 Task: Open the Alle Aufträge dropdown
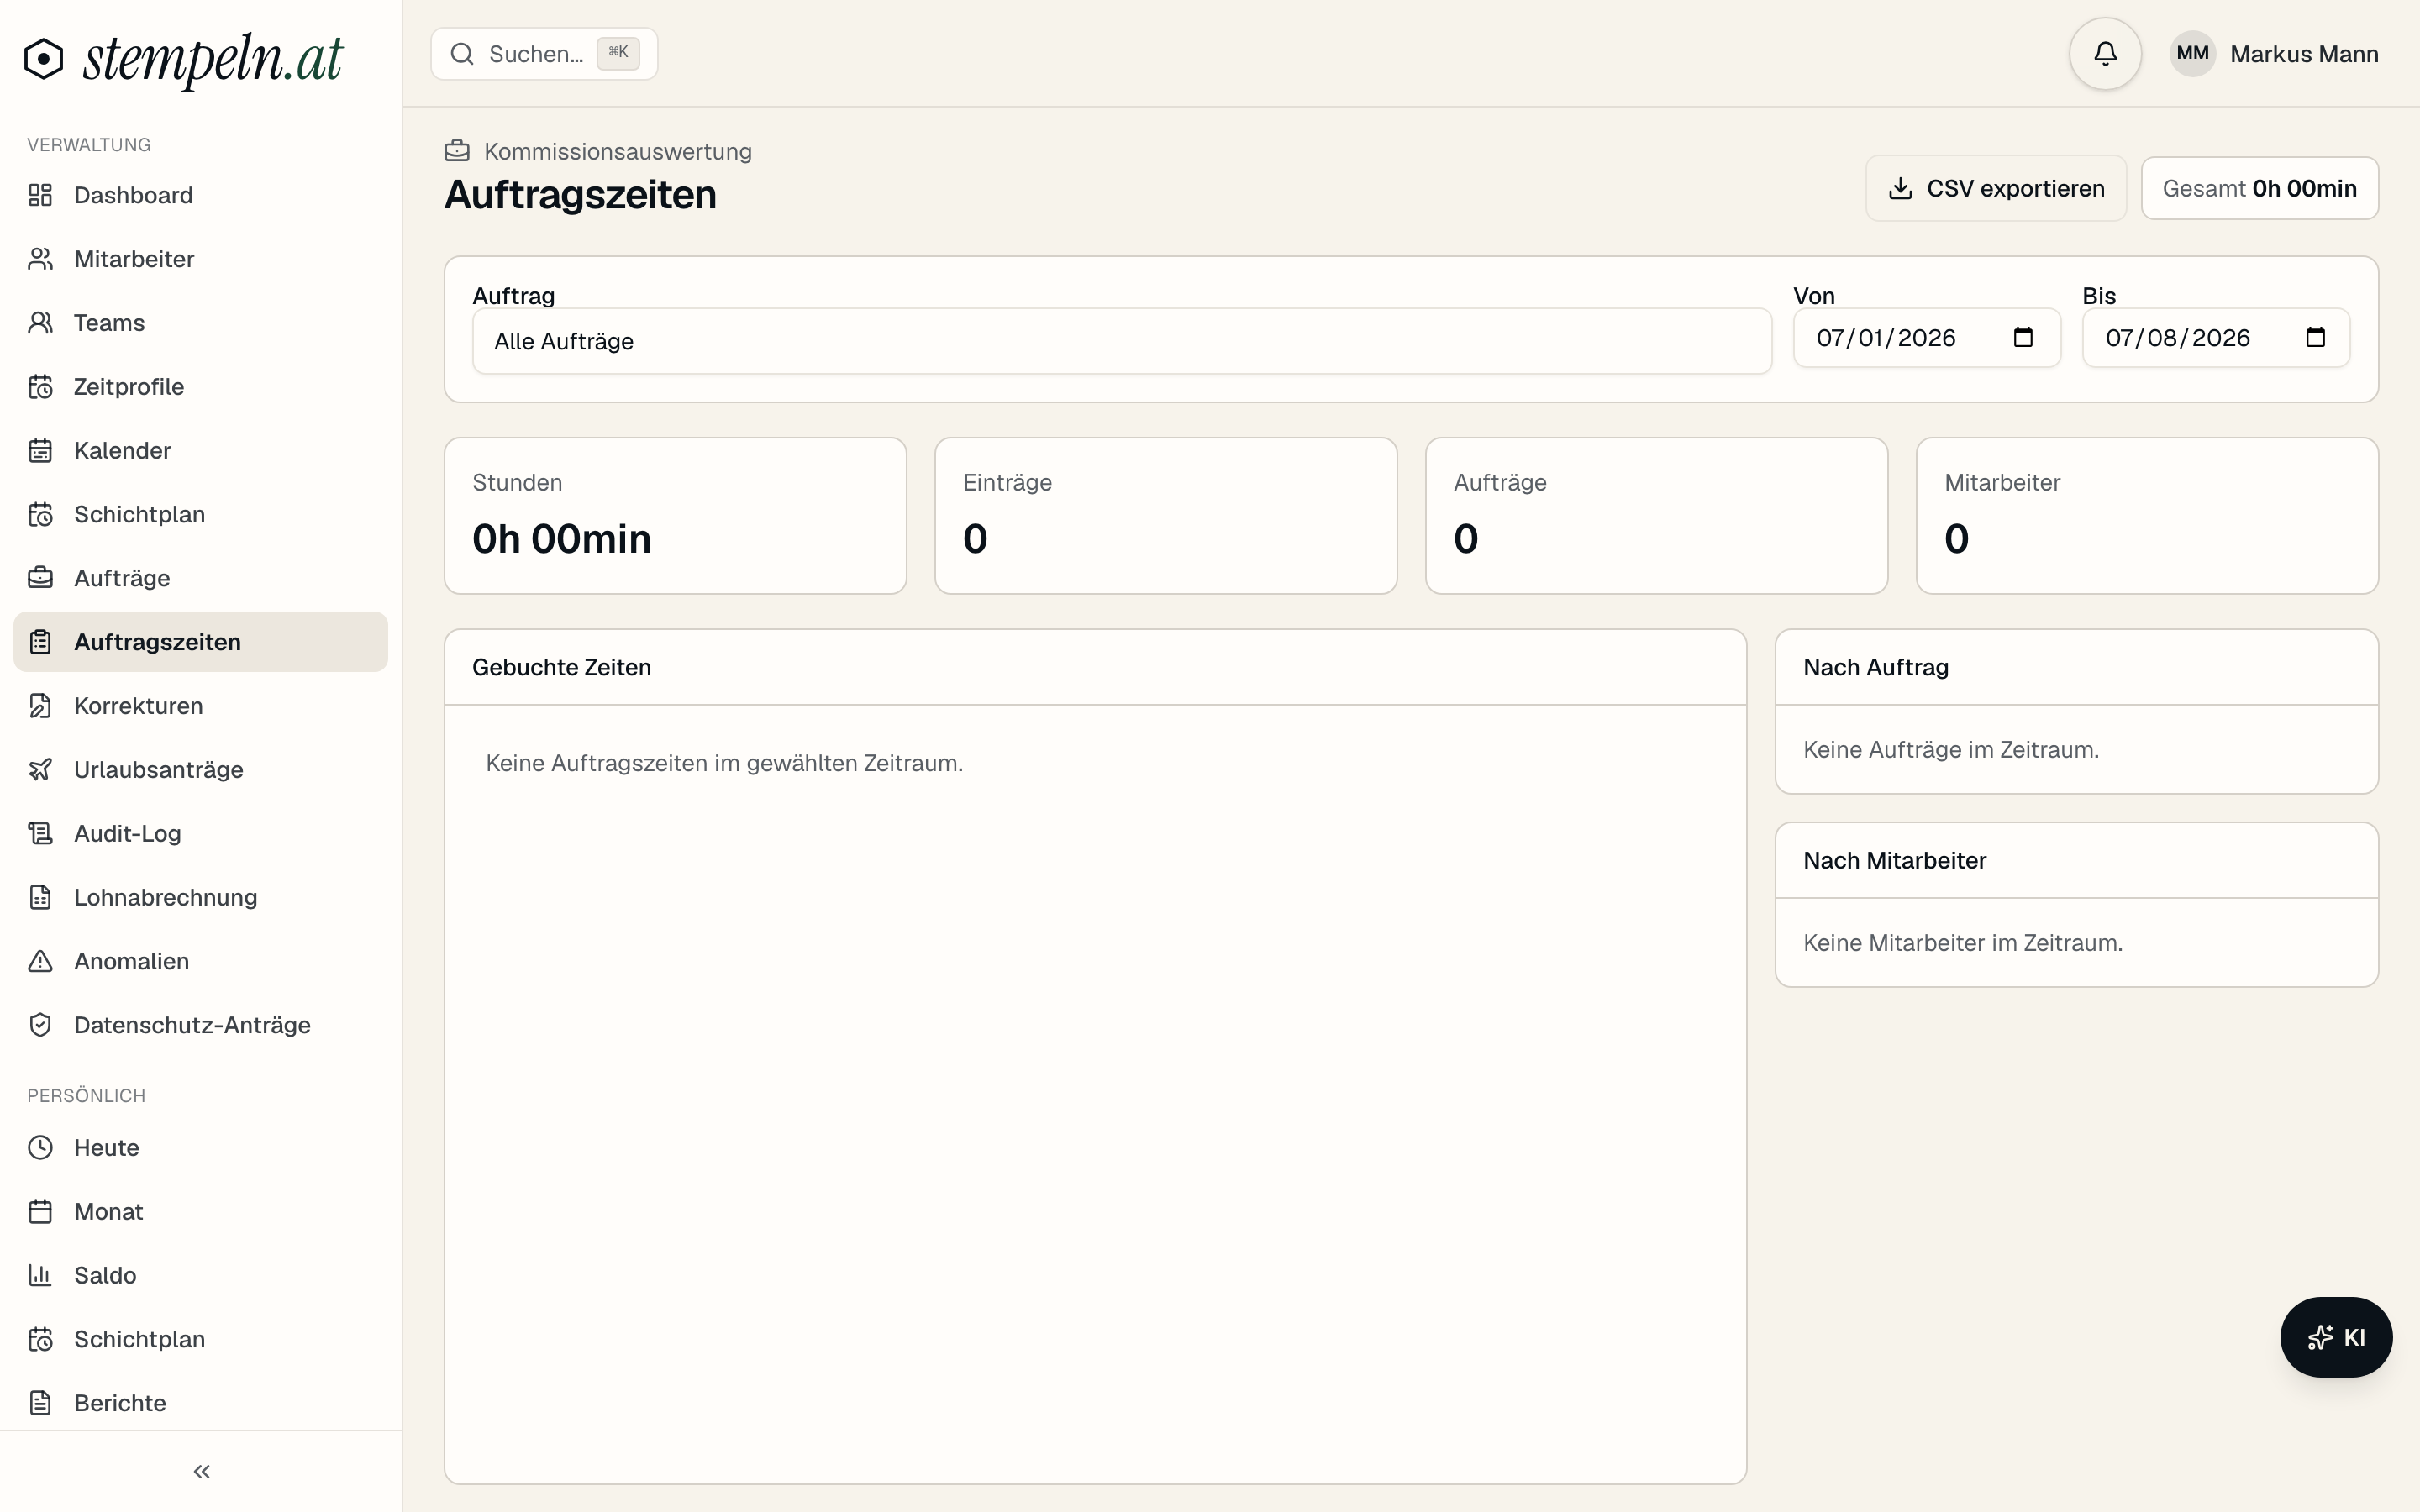tap(1122, 341)
